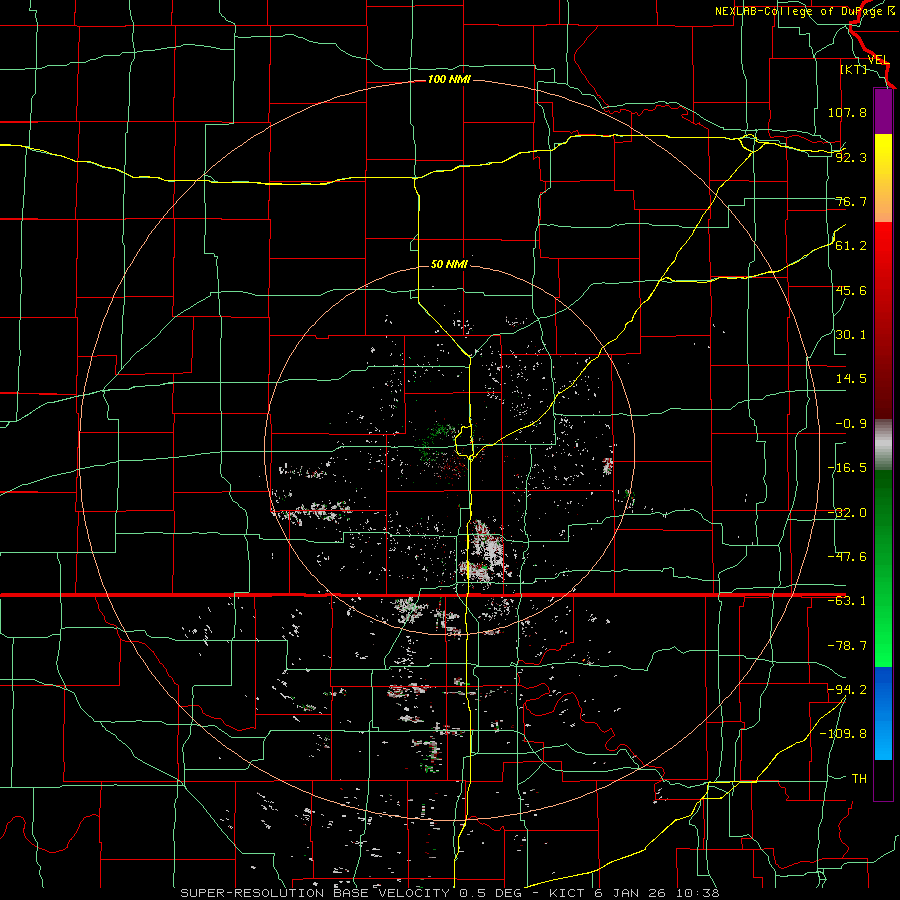Viewport: 900px width, 900px height.
Task: Click the [KT] units label
Action: pyautogui.click(x=854, y=69)
